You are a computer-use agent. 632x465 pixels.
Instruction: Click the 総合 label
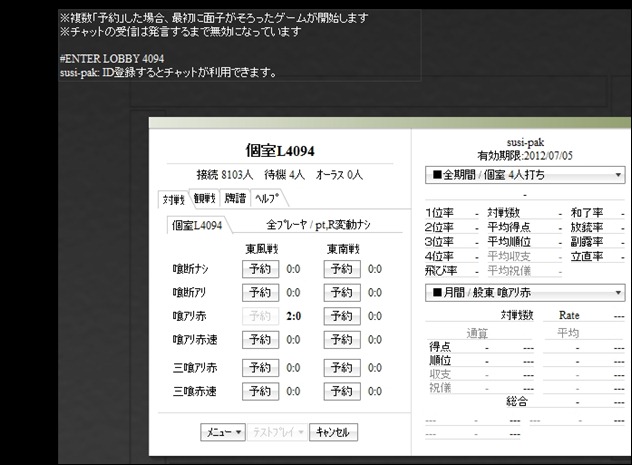coord(517,401)
